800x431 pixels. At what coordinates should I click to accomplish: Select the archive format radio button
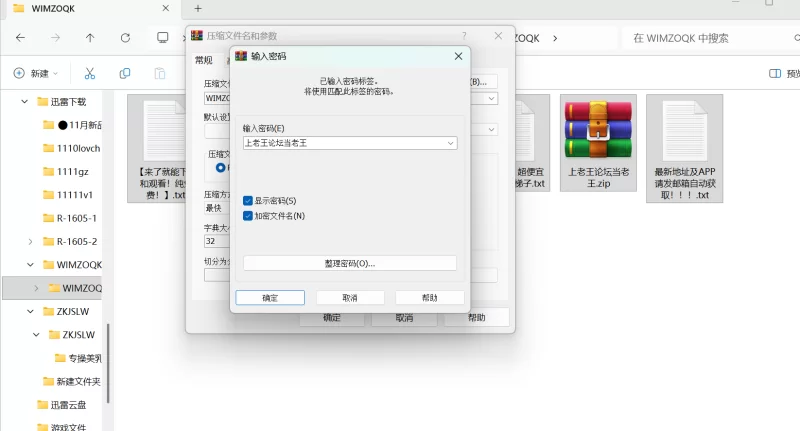click(220, 167)
